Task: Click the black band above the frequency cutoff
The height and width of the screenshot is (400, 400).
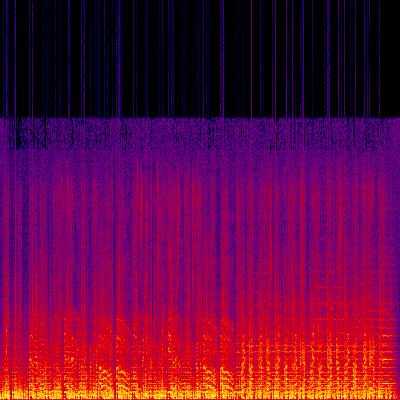Action: click(200, 58)
